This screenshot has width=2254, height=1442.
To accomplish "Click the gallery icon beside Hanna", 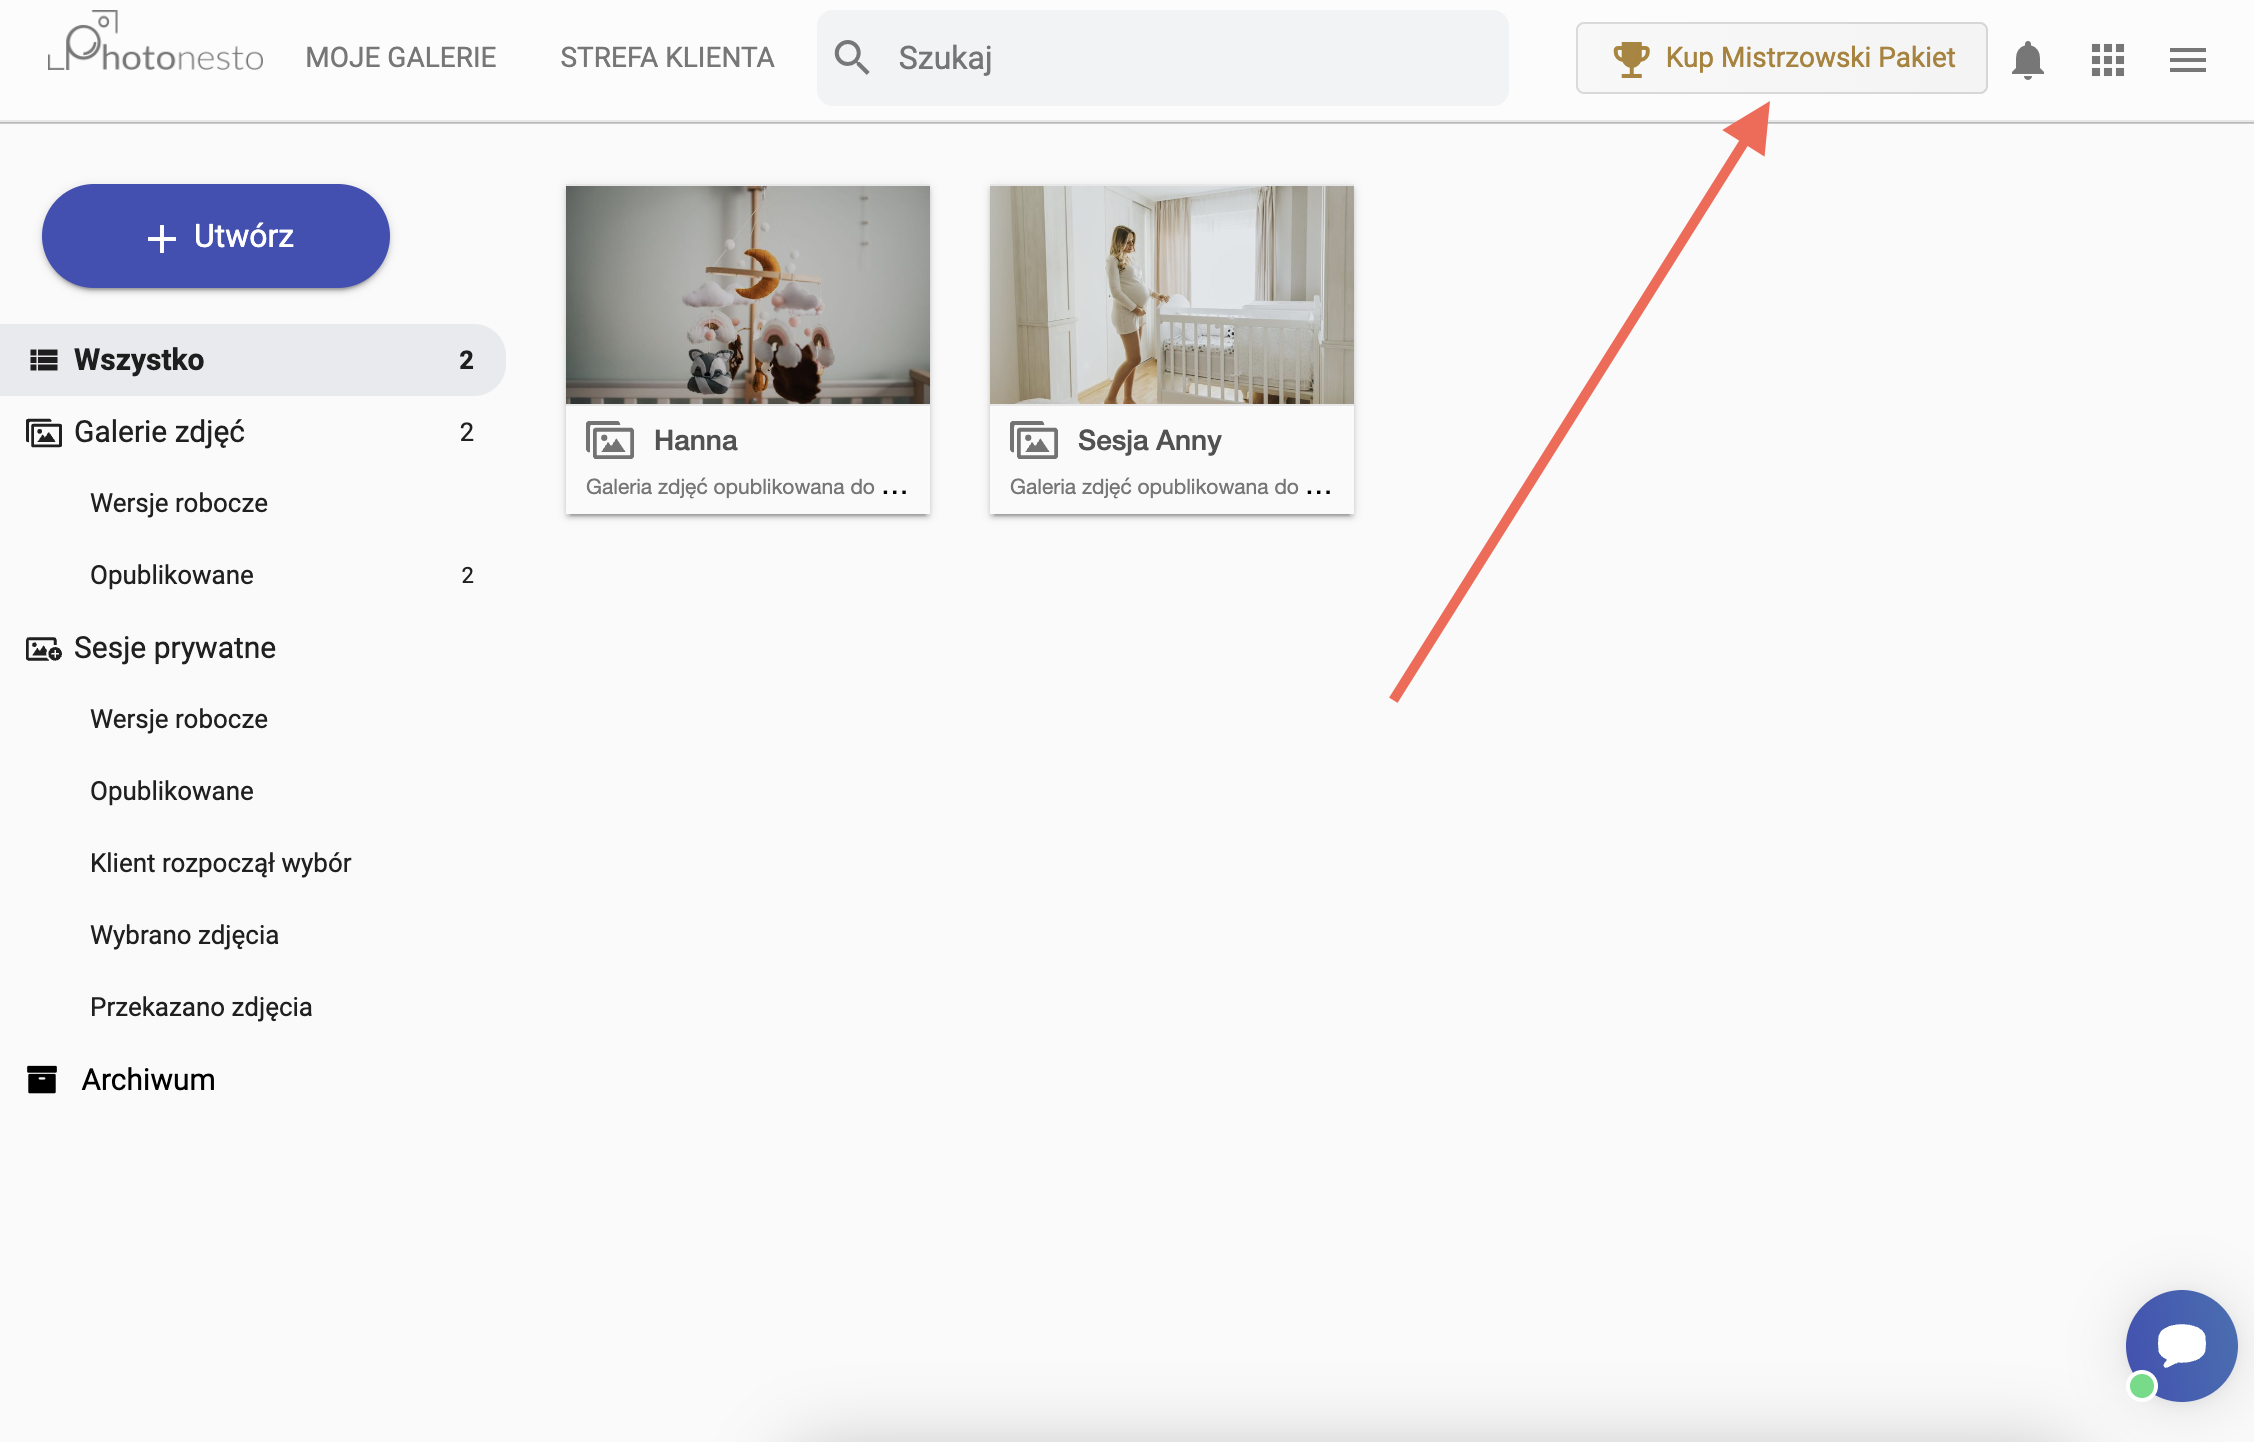I will [610, 440].
